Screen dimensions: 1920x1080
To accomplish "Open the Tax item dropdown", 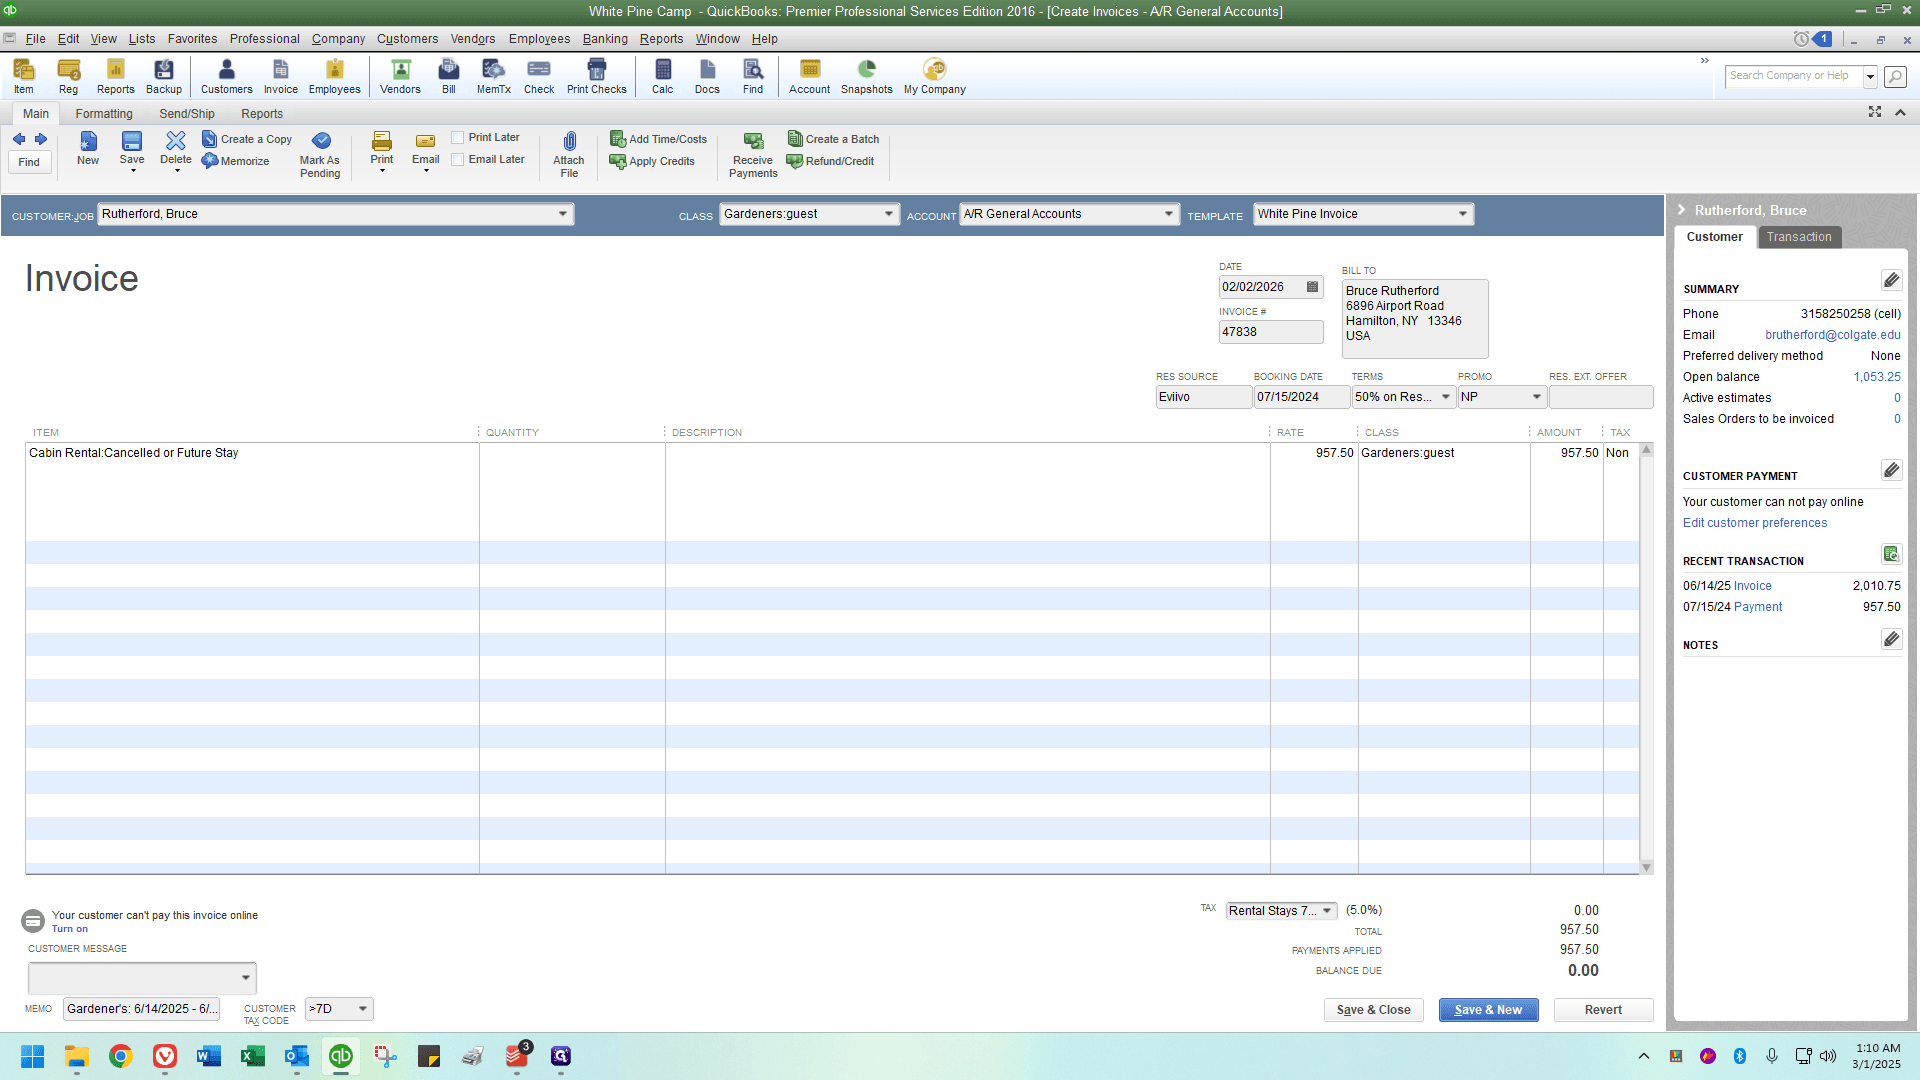I will 1327,911.
